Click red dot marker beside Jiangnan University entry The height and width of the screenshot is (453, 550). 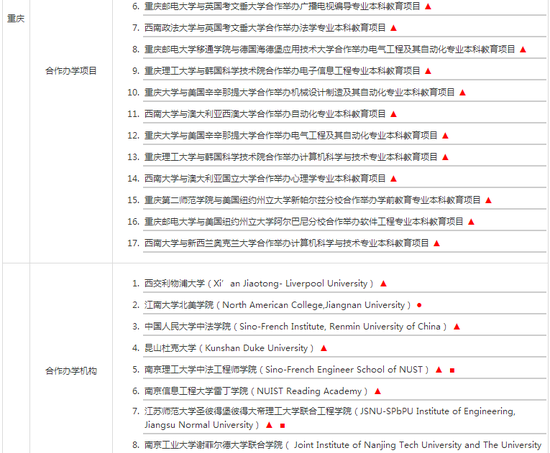pos(419,305)
